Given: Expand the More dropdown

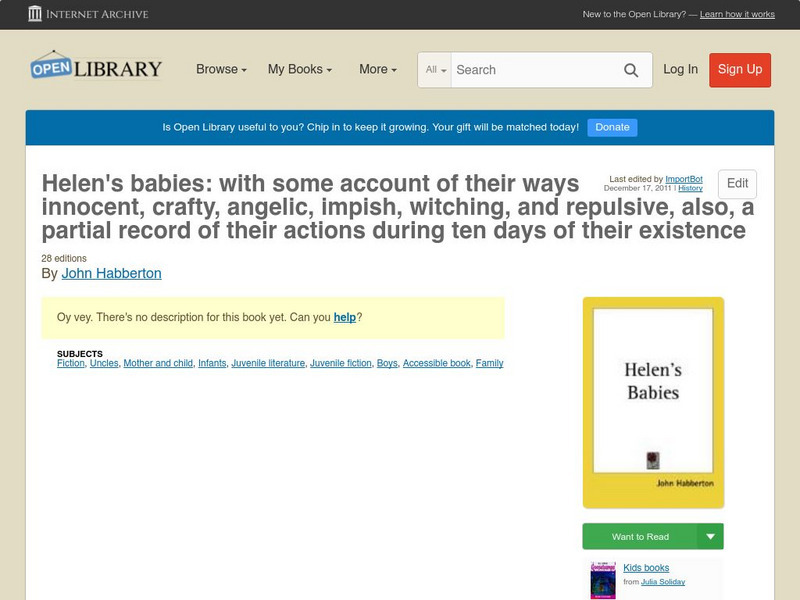Looking at the screenshot, I should [x=376, y=70].
